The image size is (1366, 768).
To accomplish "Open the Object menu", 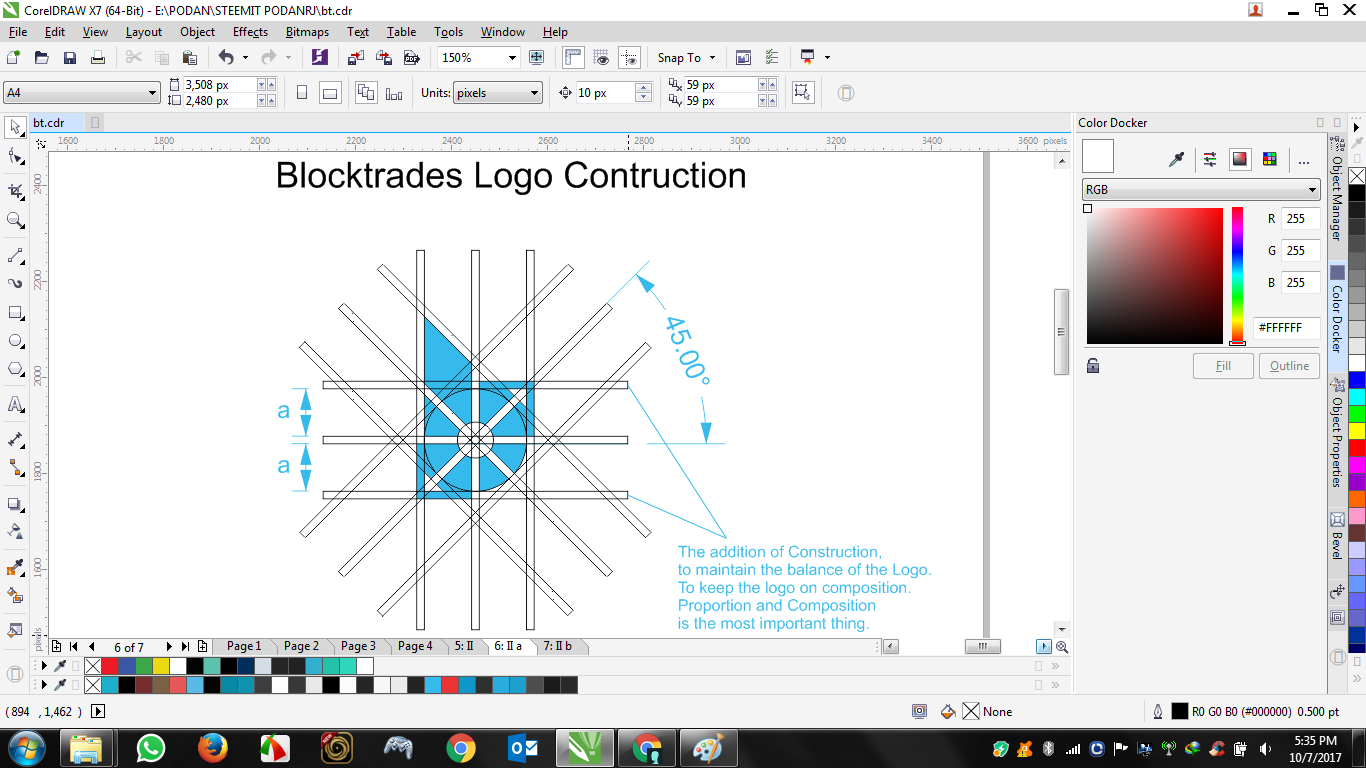I will 198,32.
